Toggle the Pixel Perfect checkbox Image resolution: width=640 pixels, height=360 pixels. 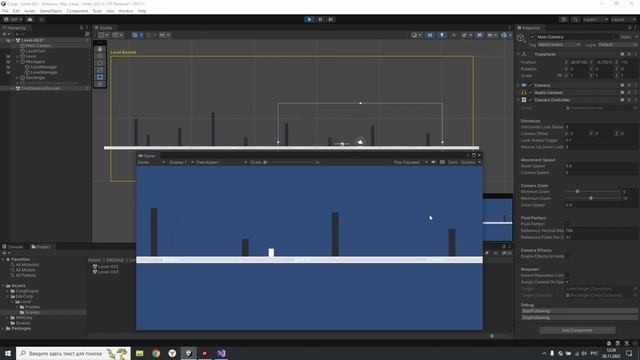(567, 224)
